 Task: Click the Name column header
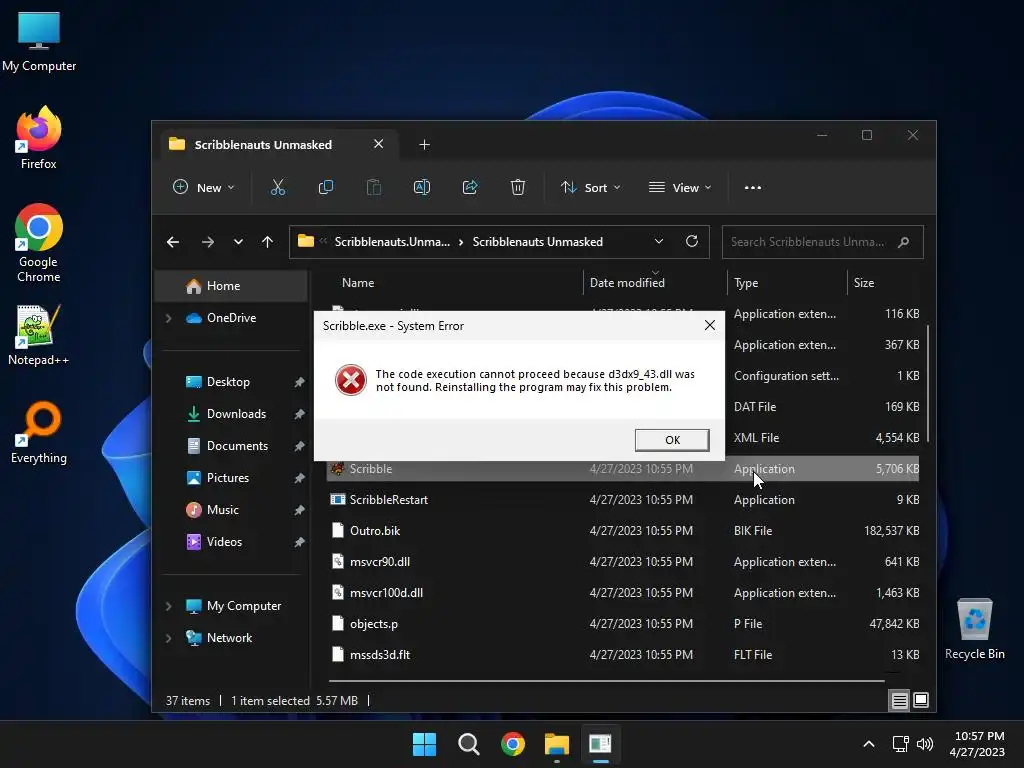pos(358,283)
